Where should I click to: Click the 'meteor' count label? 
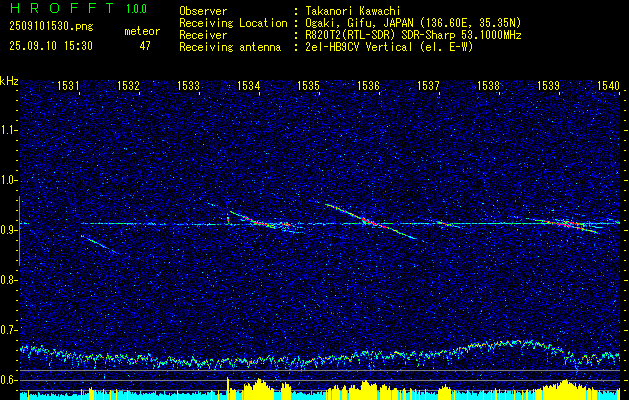tap(142, 31)
